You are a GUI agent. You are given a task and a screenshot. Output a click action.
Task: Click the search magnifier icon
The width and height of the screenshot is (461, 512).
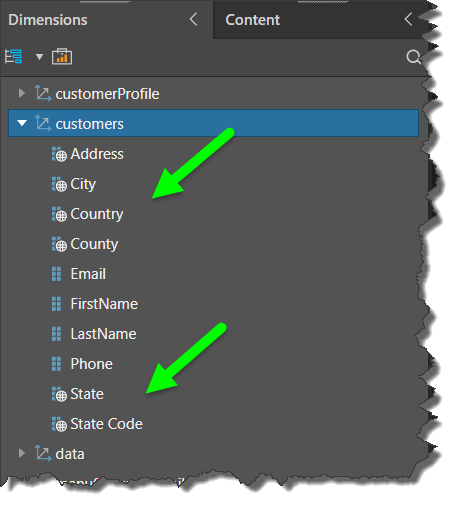tap(414, 57)
